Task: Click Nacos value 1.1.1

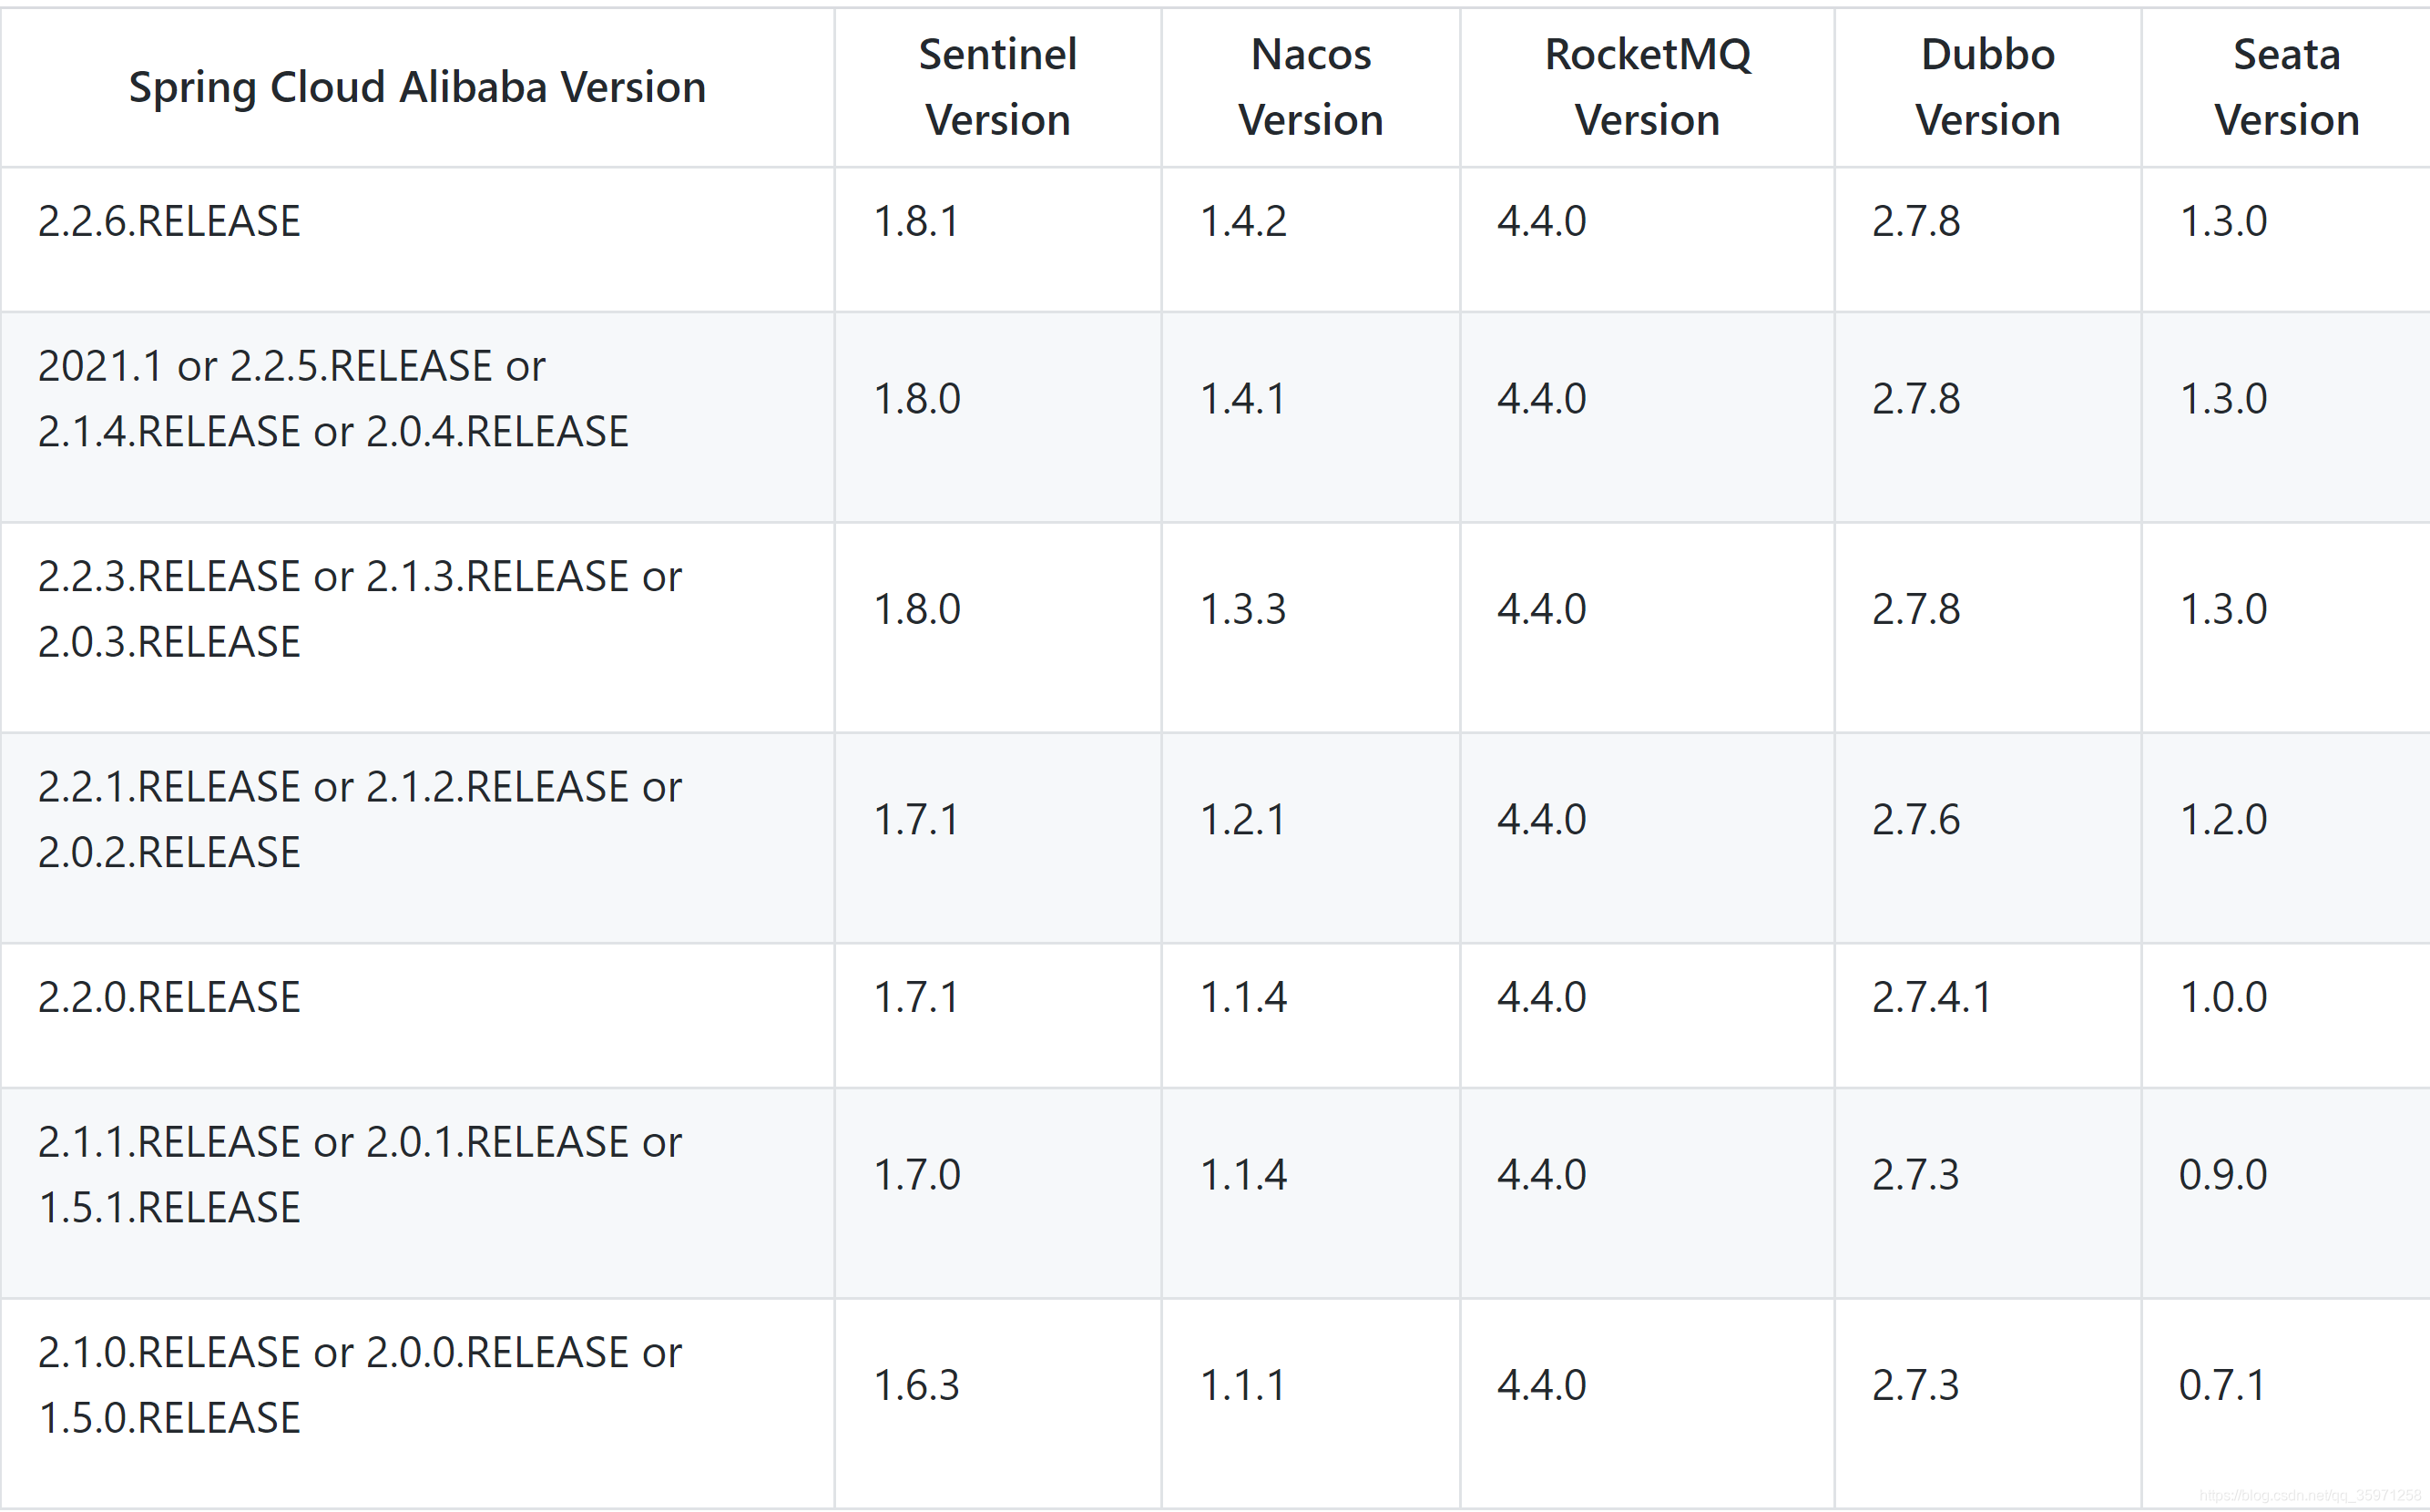Action: tap(1243, 1385)
